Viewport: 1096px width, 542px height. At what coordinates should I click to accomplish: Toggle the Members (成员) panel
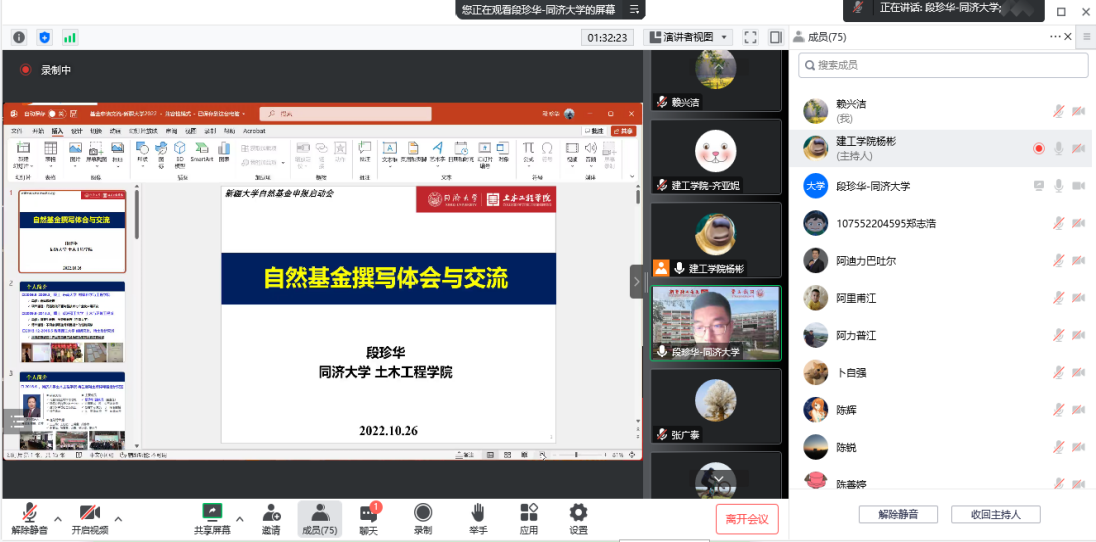tap(319, 518)
